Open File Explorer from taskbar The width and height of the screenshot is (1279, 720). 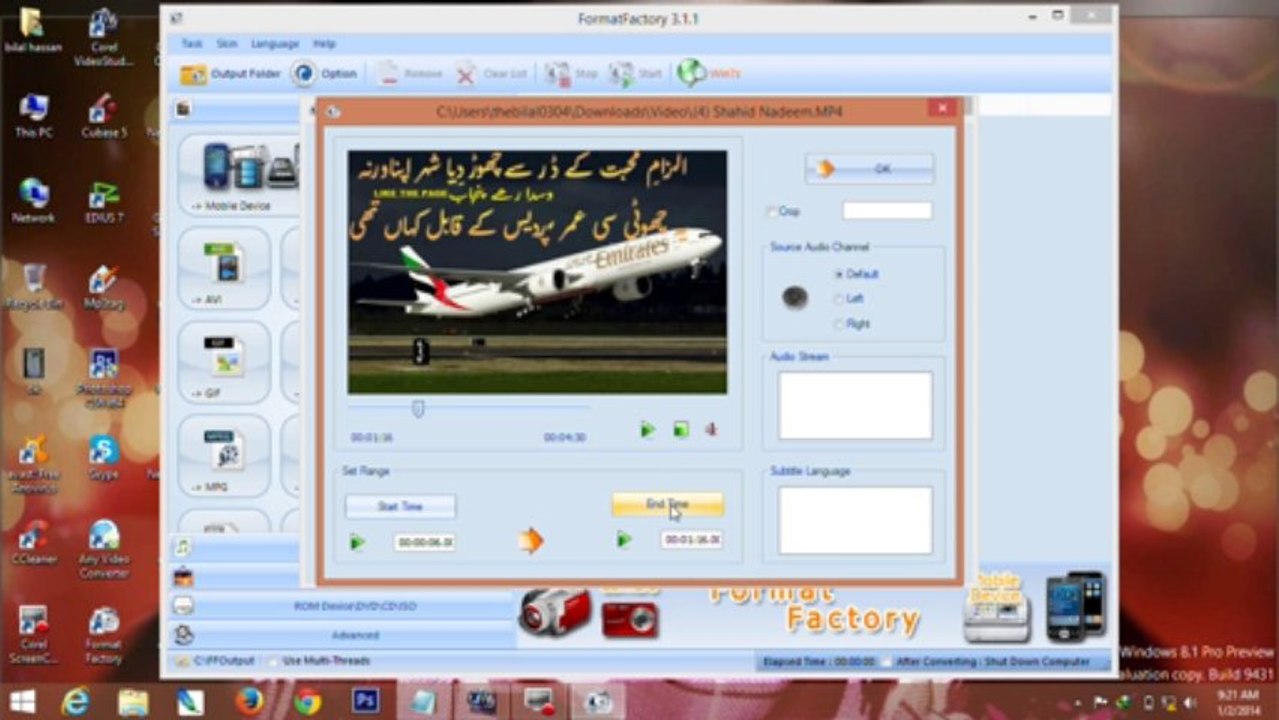(133, 701)
